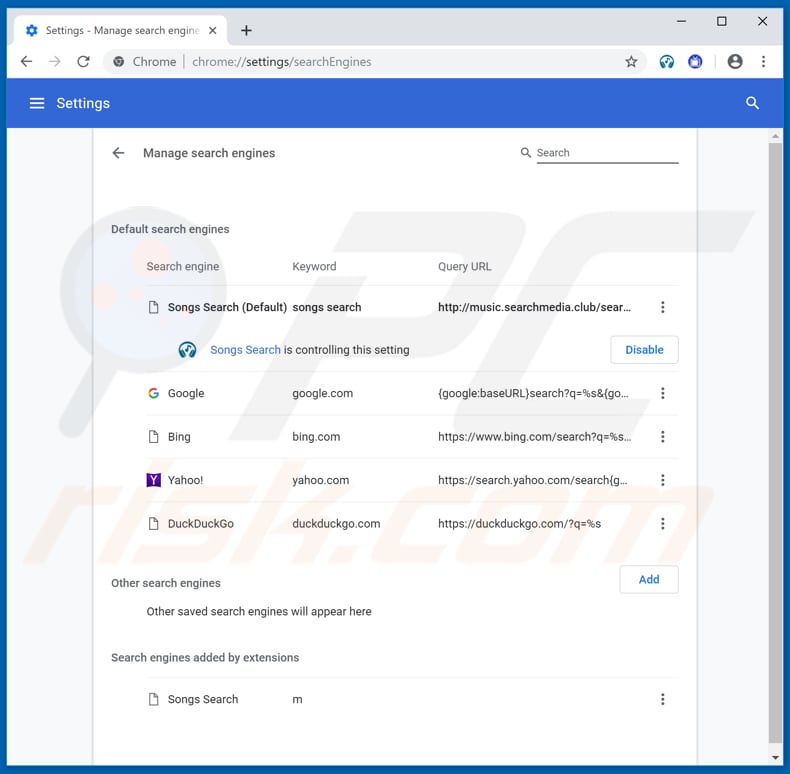
Task: Open more actions for Google search engine
Action: point(663,393)
